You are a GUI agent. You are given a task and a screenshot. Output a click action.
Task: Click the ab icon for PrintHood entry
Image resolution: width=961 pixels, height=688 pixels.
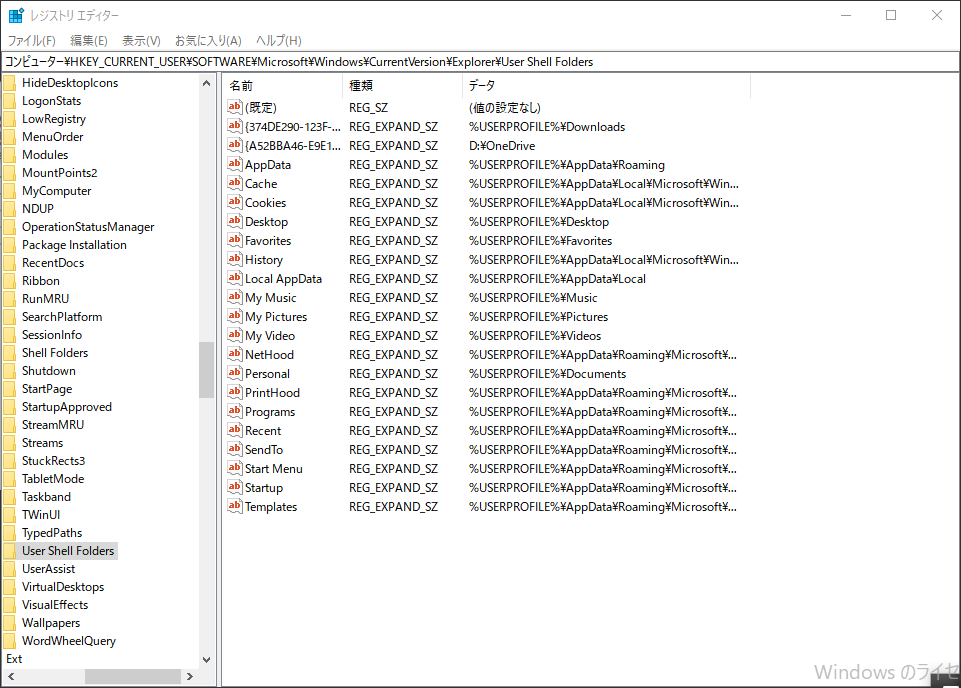tap(235, 392)
